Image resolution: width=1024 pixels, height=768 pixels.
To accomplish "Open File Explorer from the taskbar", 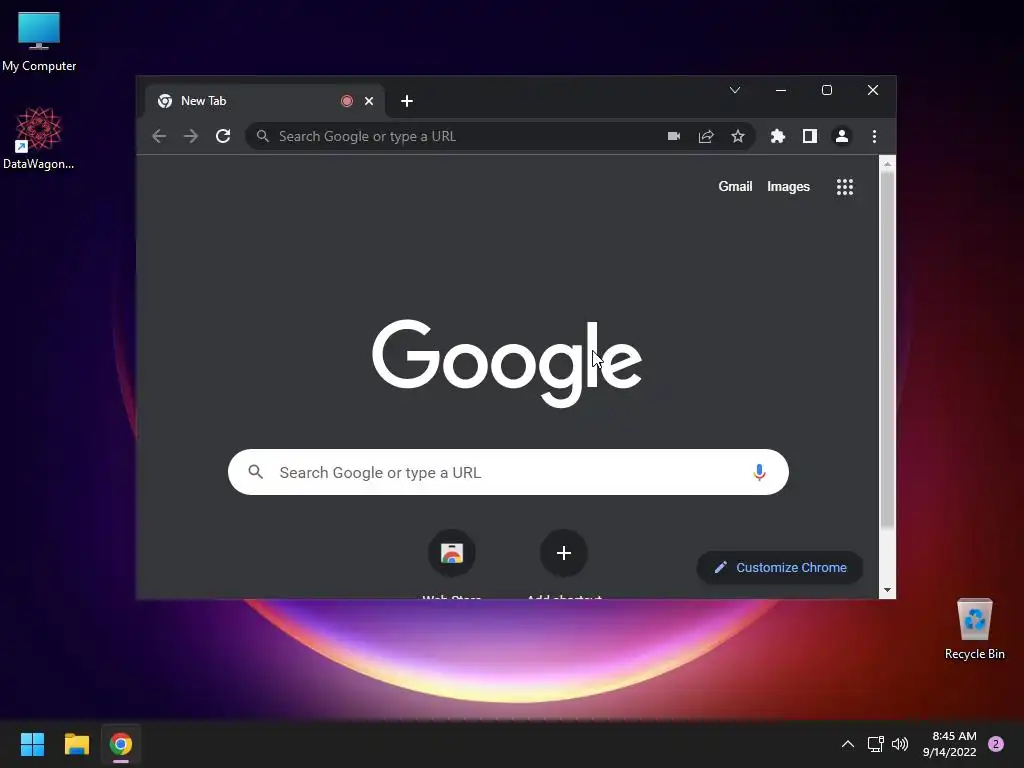I will (x=76, y=744).
